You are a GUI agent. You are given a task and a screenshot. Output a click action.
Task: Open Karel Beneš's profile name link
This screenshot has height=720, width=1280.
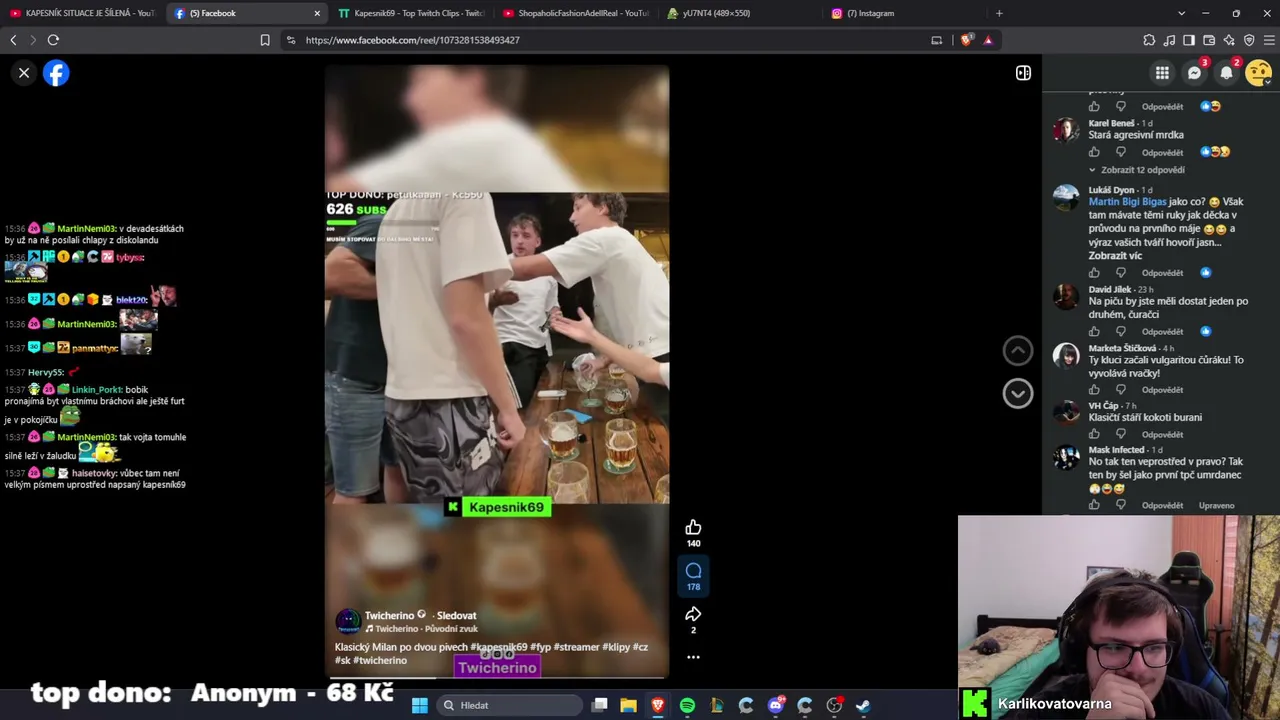(1111, 123)
